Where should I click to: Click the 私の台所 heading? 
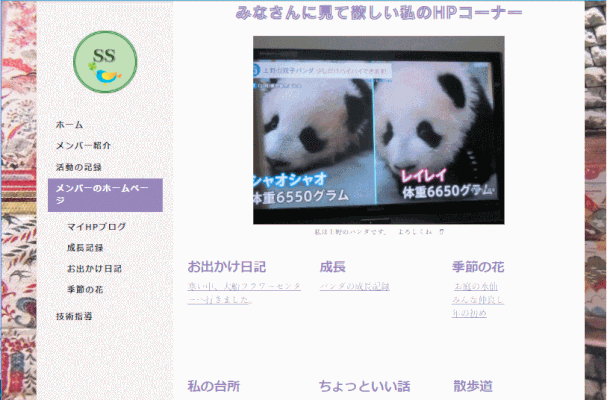(x=214, y=386)
